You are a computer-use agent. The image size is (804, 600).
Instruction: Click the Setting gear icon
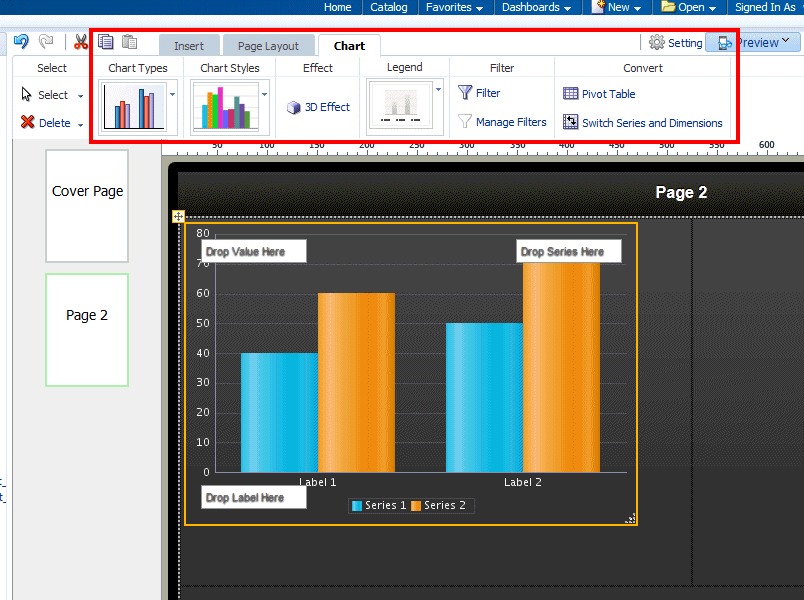coord(657,43)
